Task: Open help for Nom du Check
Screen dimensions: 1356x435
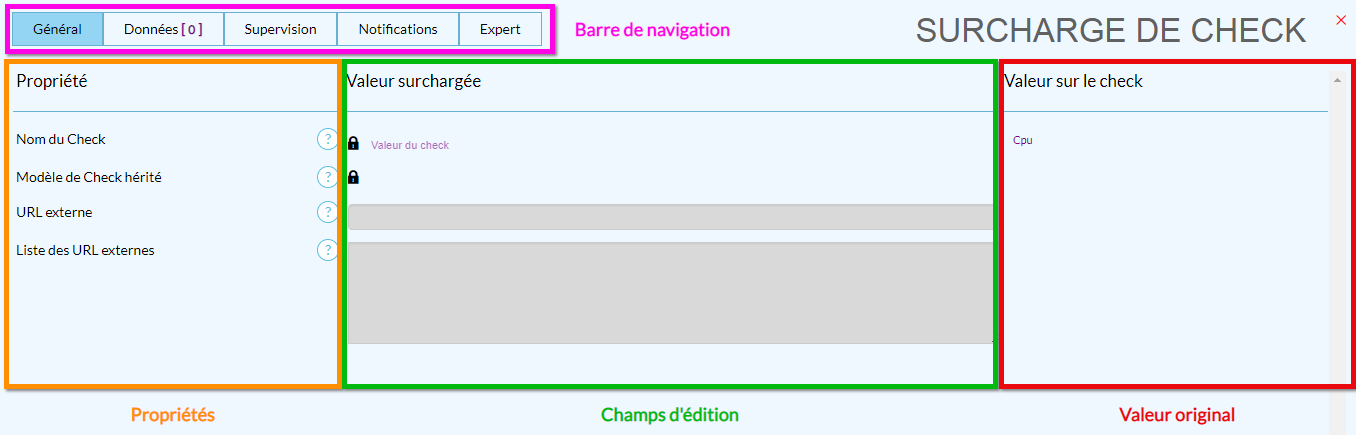Action: point(327,139)
